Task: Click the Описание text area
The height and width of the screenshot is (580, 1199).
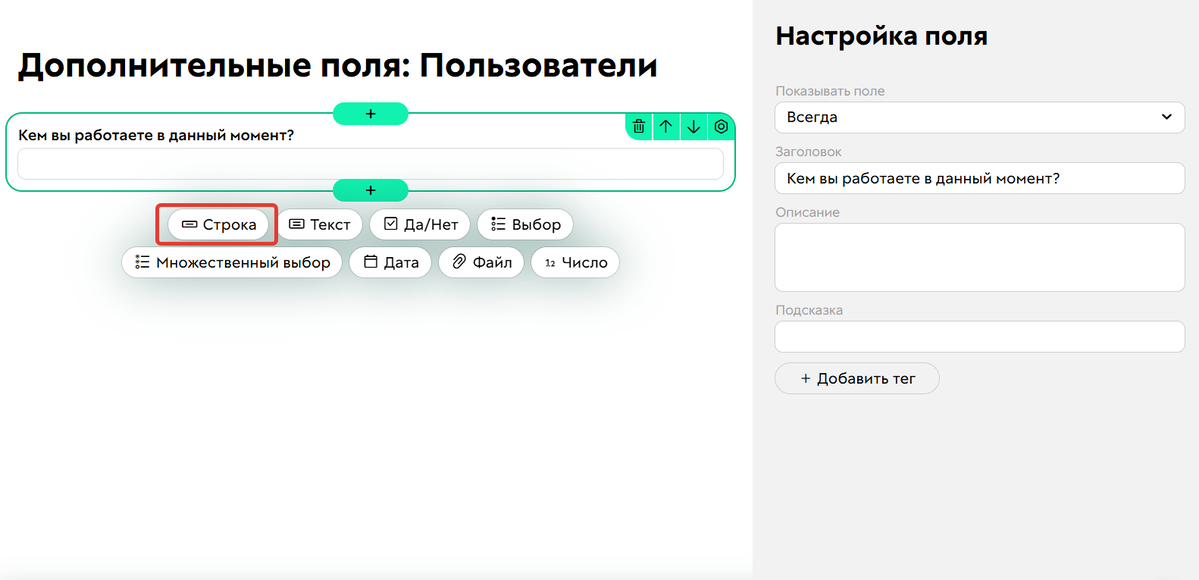Action: click(x=979, y=257)
